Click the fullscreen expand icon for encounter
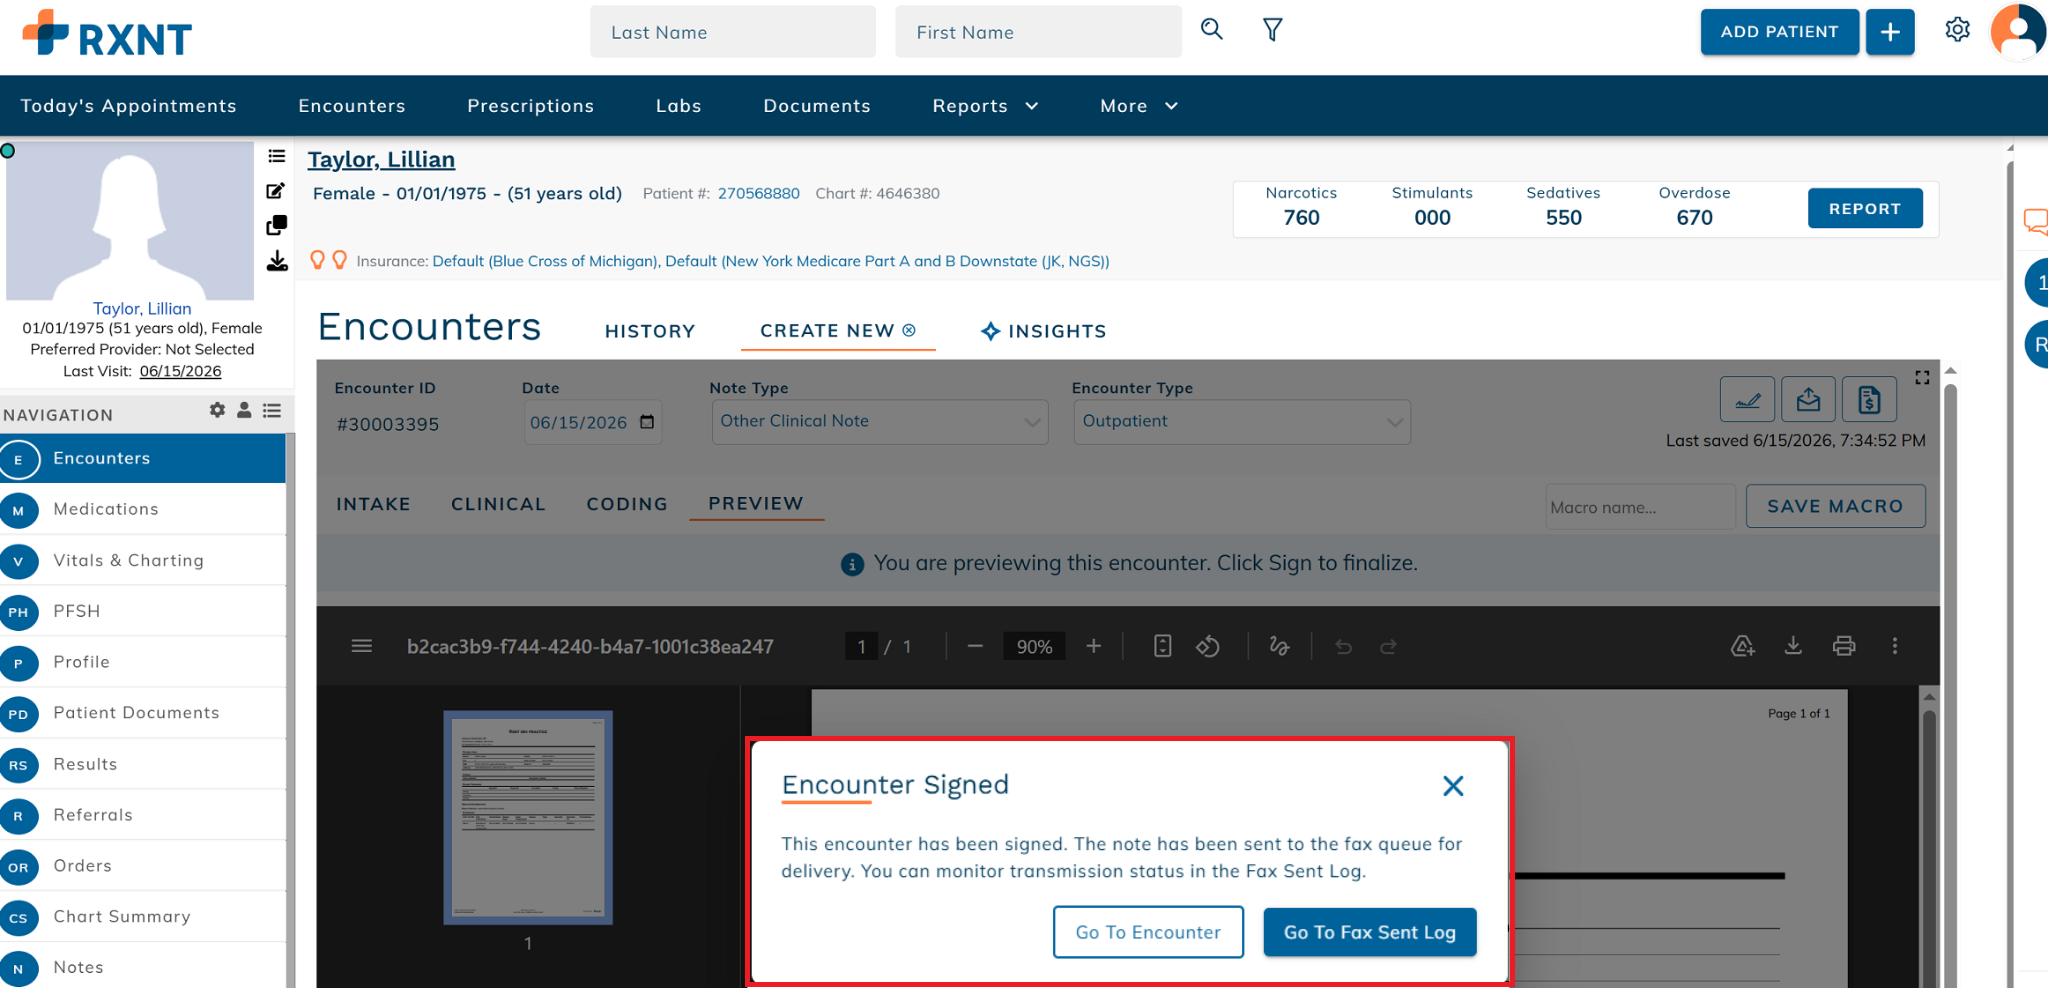 (1922, 377)
